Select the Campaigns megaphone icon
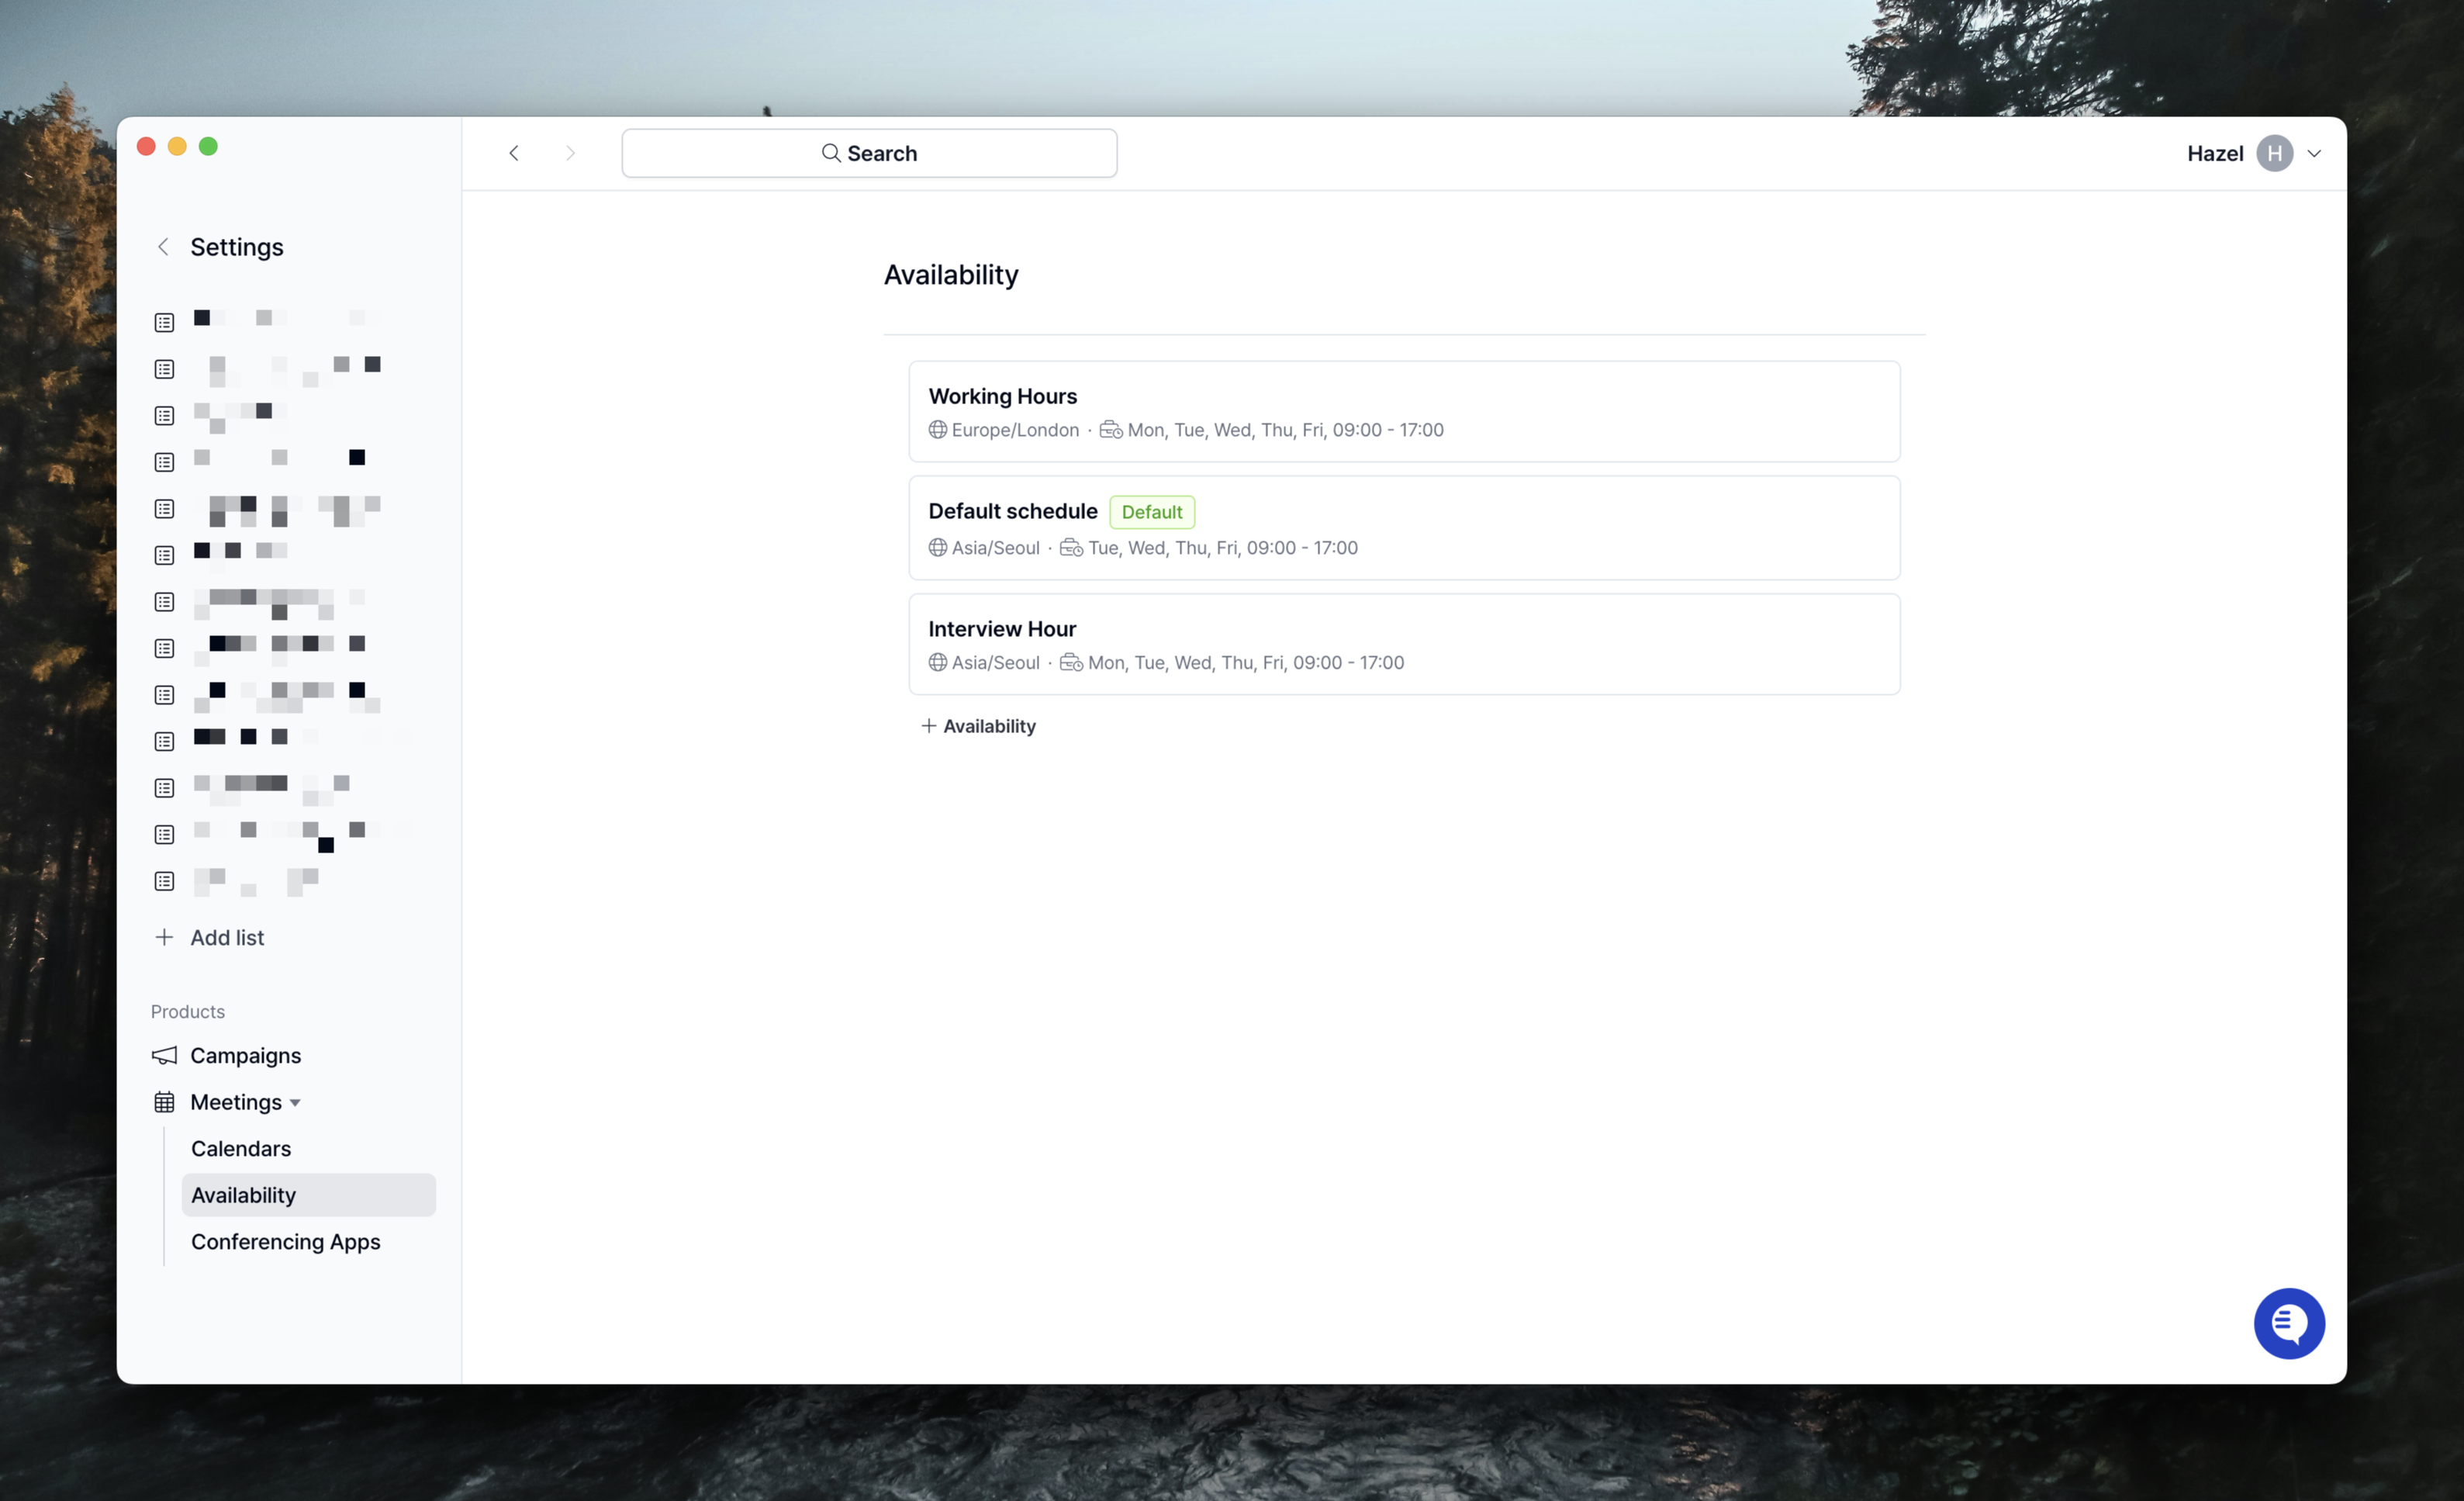Image resolution: width=2464 pixels, height=1501 pixels. pos(164,1055)
